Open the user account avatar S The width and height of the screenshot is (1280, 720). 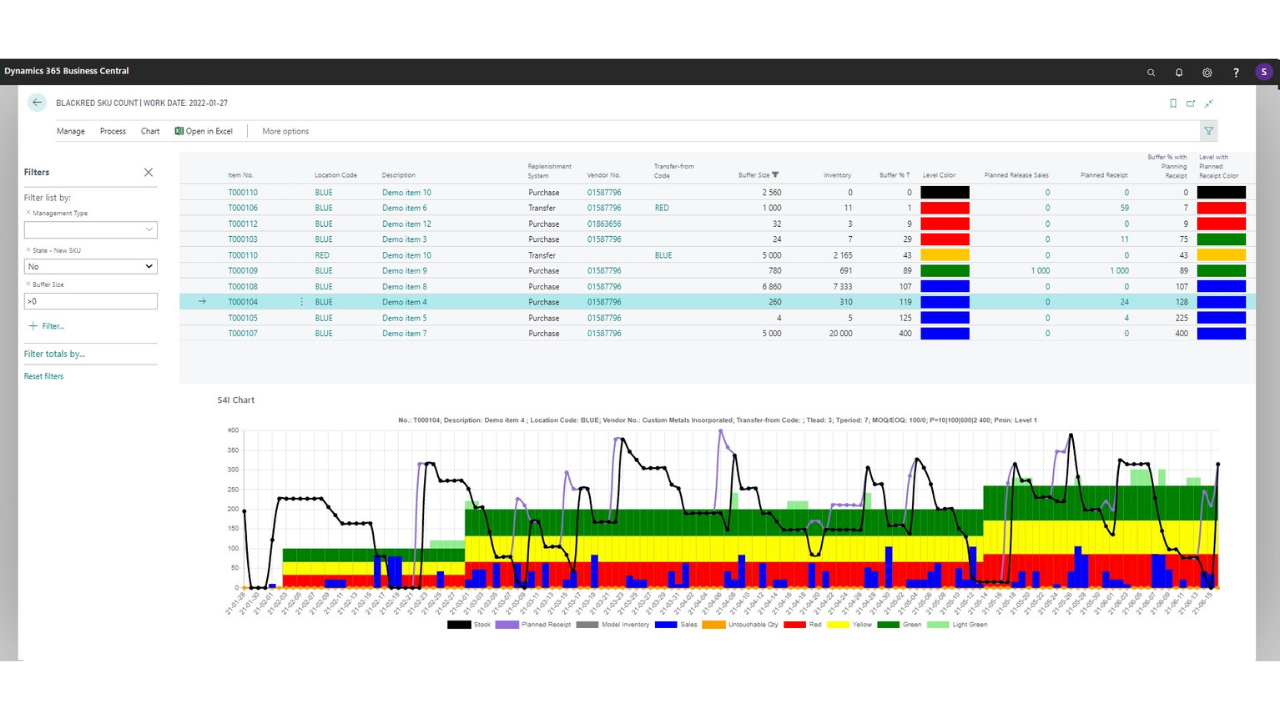point(1264,72)
